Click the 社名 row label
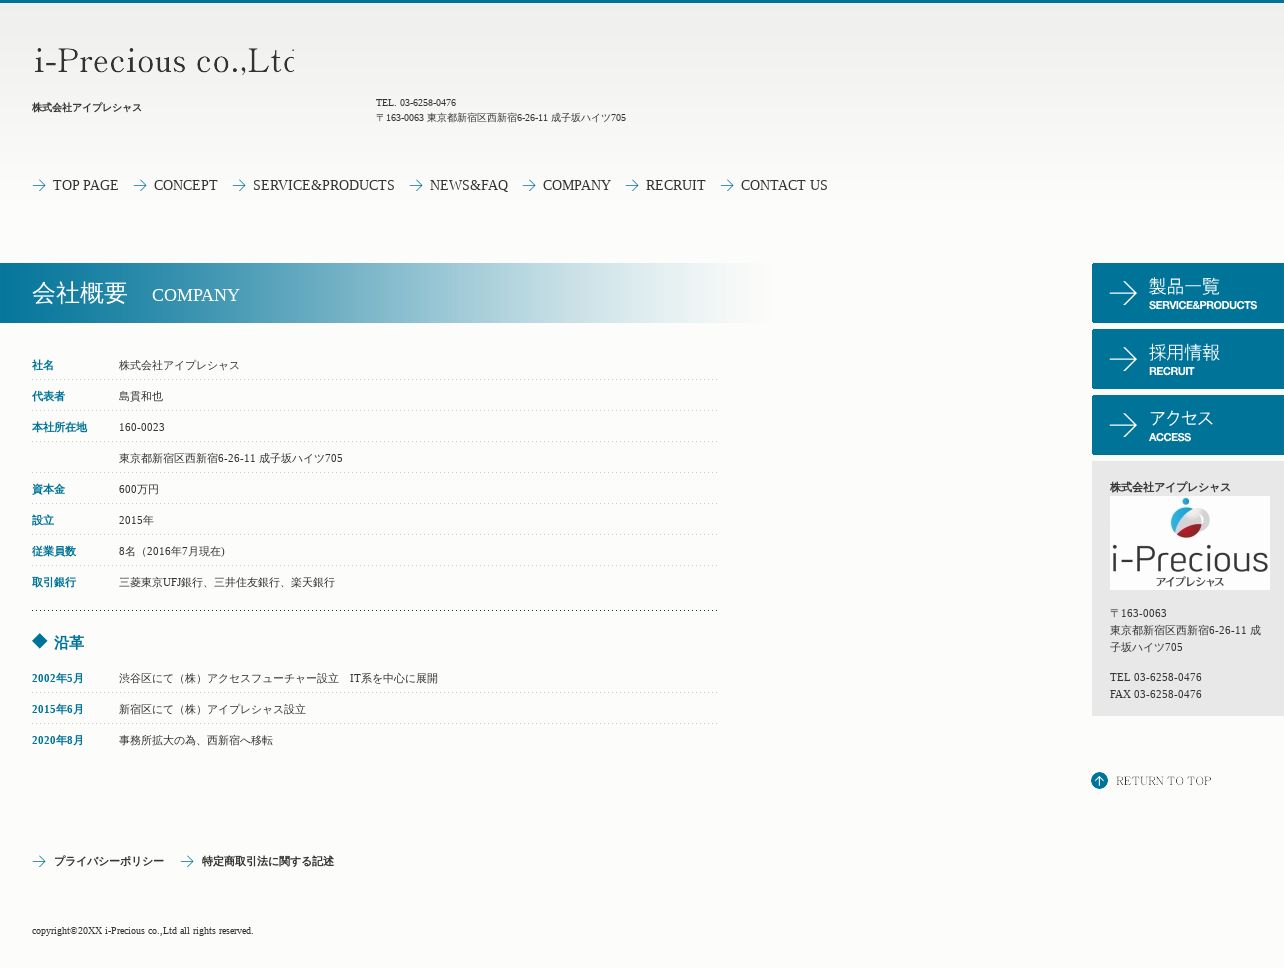 (43, 365)
